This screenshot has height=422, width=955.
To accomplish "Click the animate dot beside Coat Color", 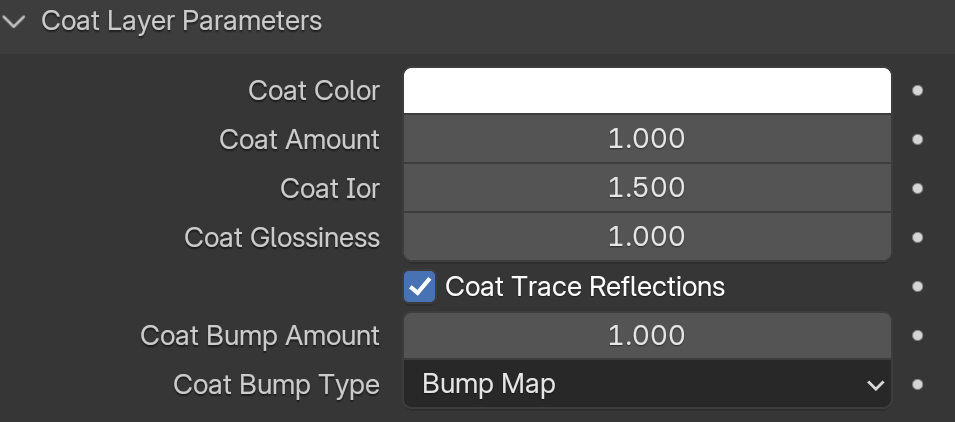I will (x=918, y=91).
